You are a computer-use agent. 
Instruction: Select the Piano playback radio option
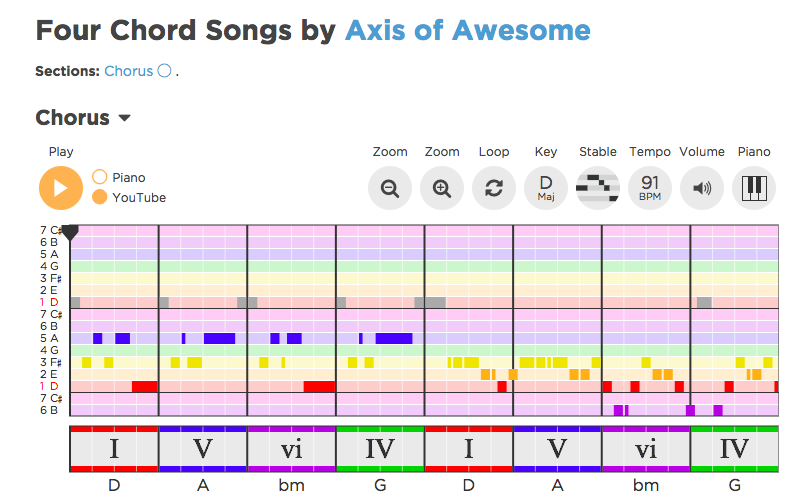point(100,177)
